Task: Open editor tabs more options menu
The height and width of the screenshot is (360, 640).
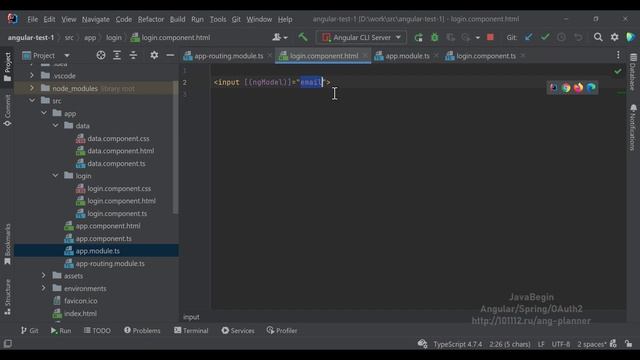Action: point(618,55)
